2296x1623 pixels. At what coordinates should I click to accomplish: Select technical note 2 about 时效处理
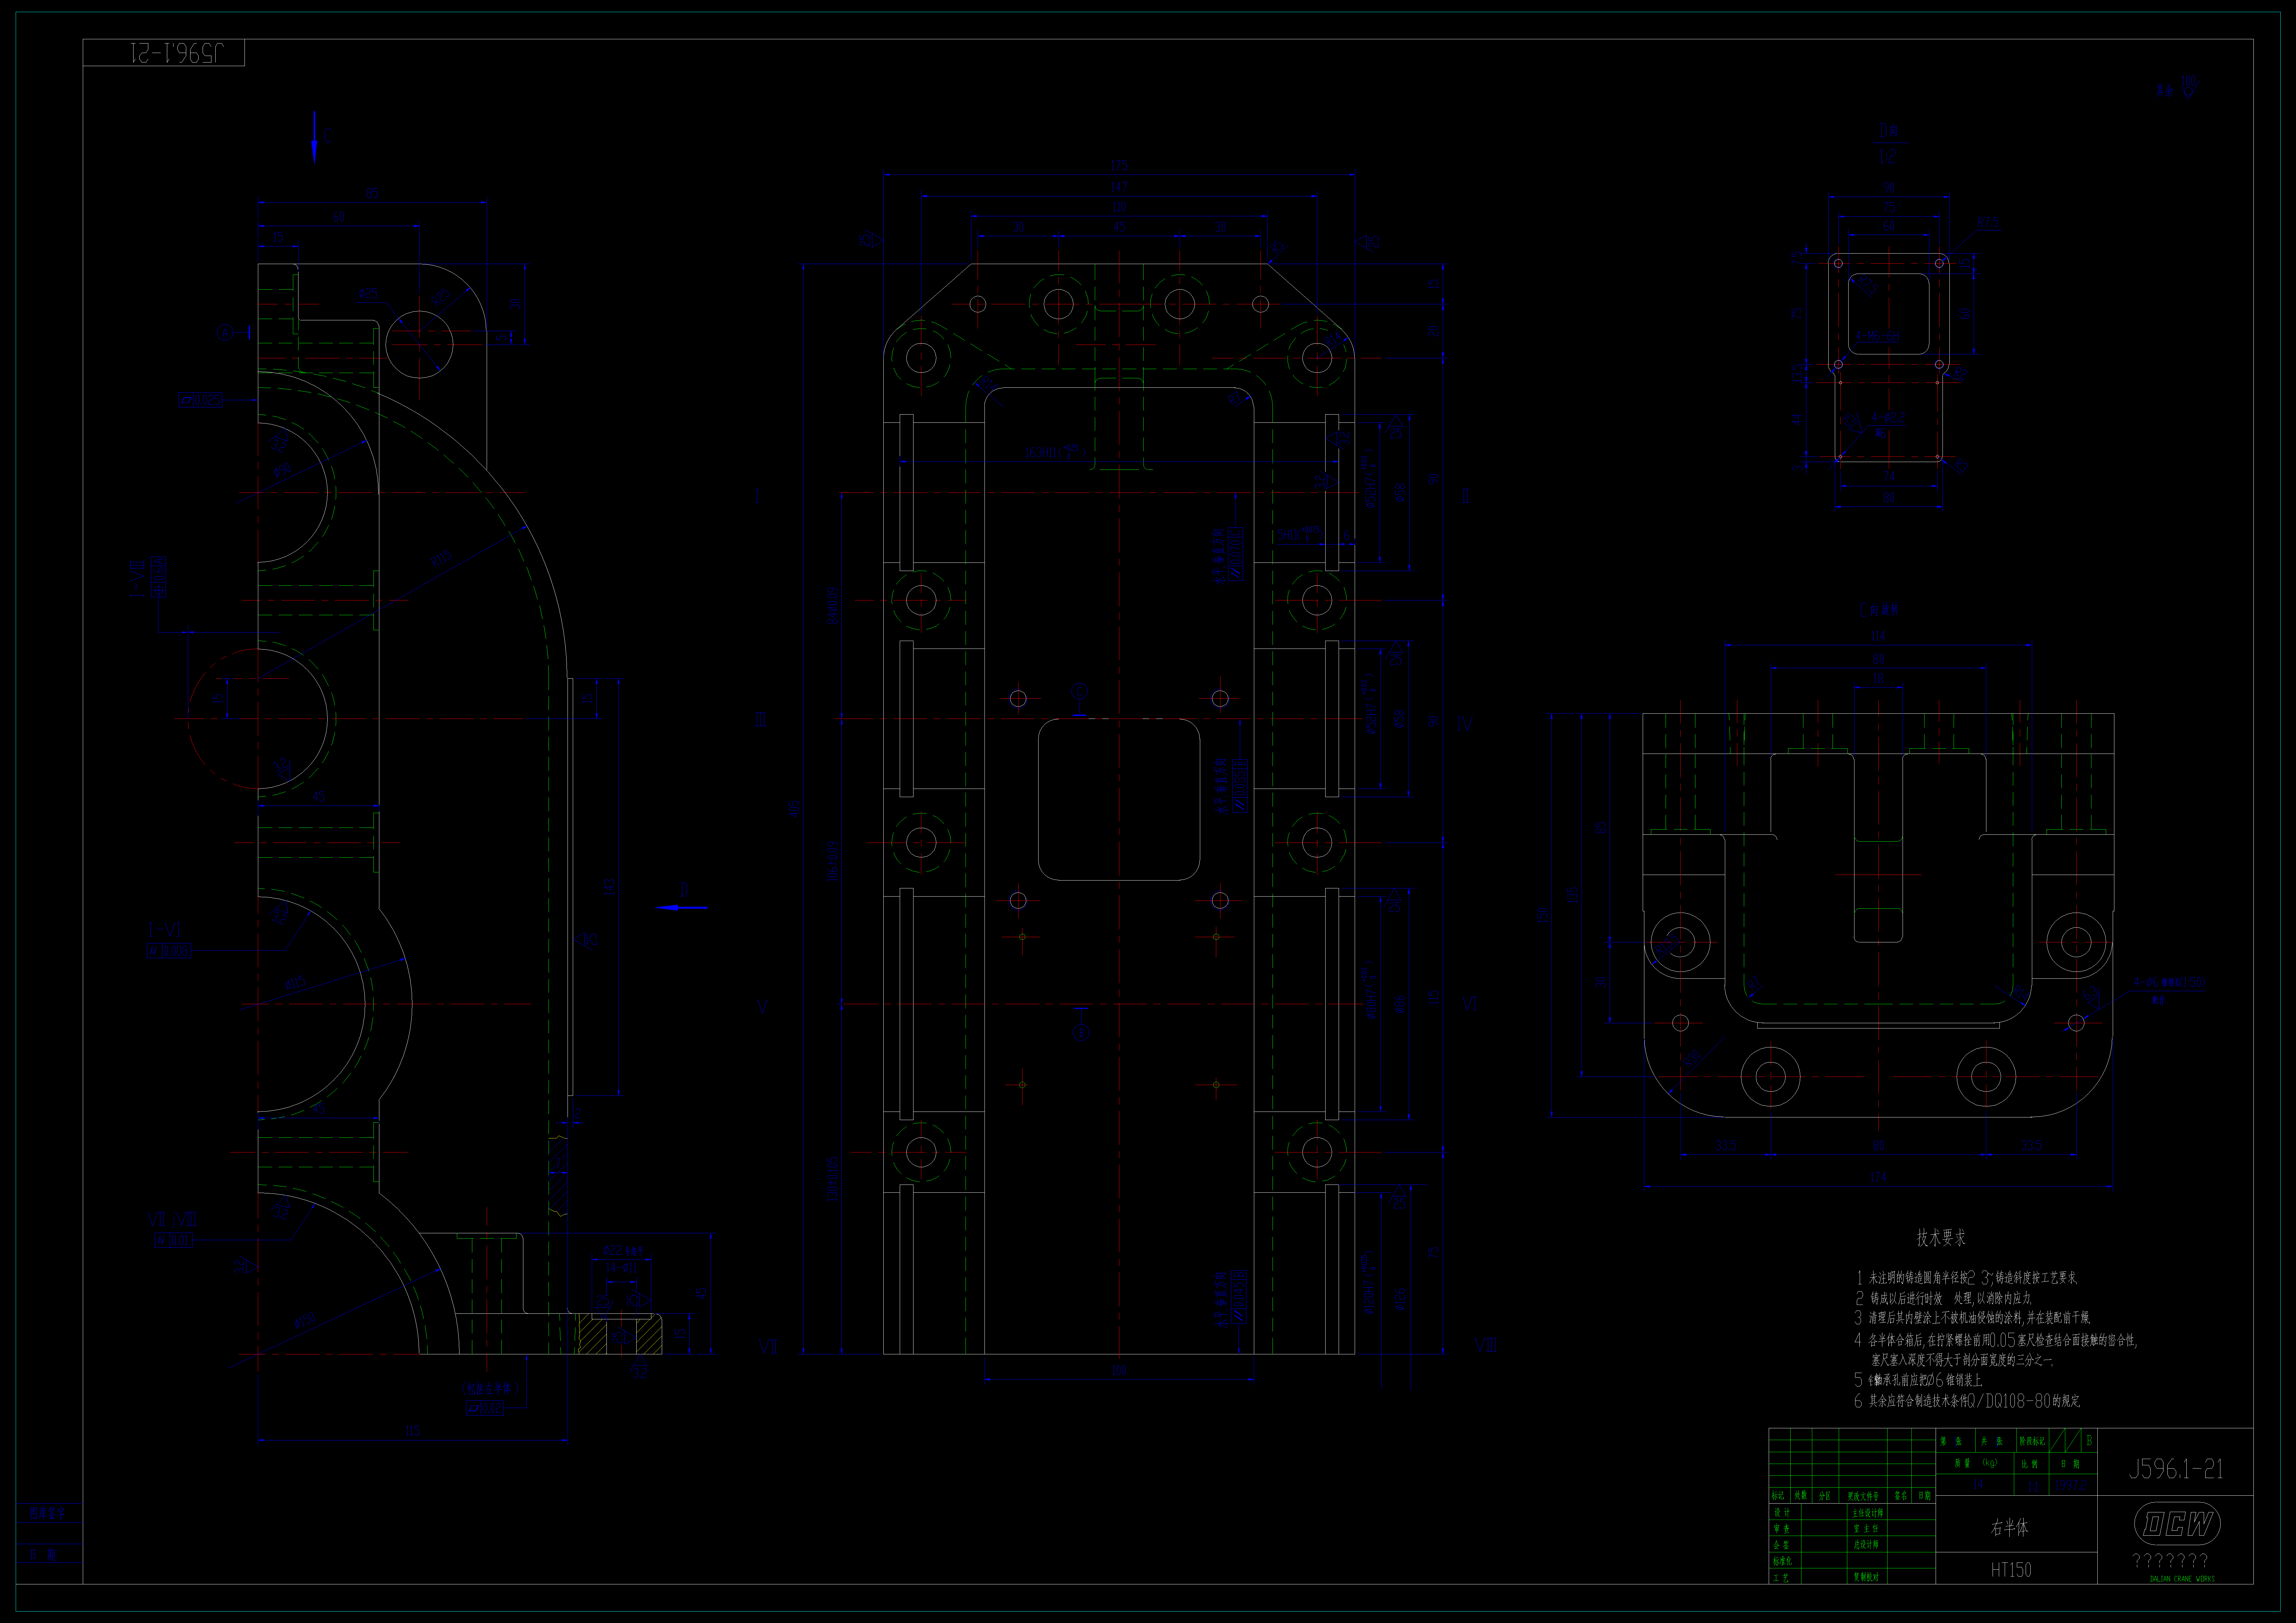pyautogui.click(x=1944, y=1298)
